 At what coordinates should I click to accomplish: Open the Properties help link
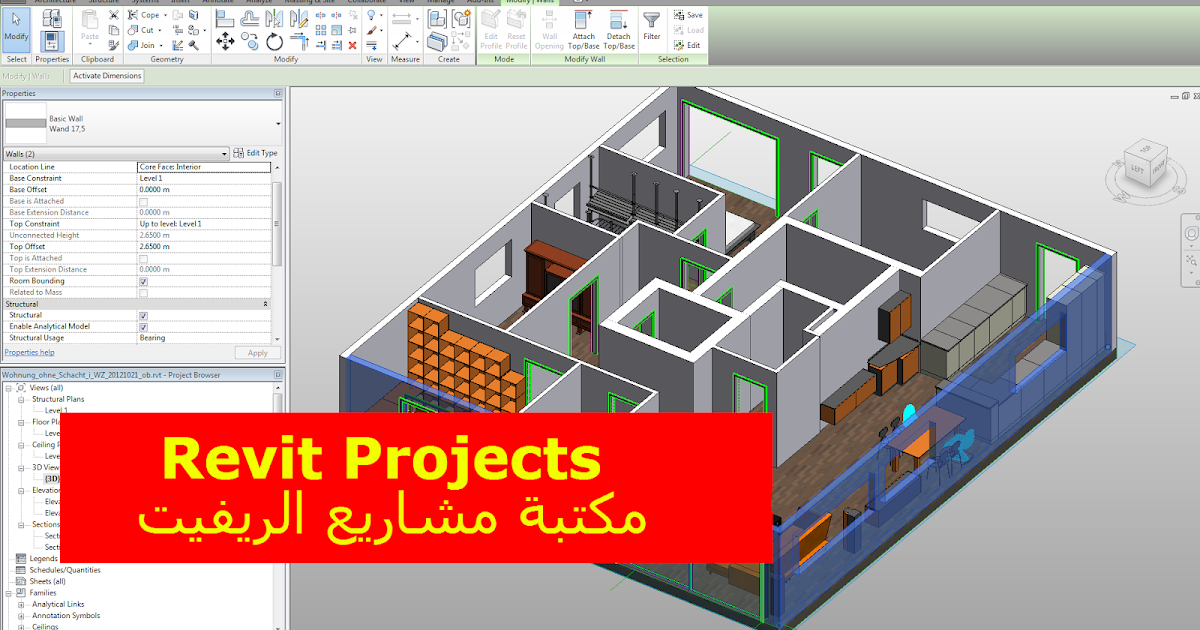[x=29, y=353]
